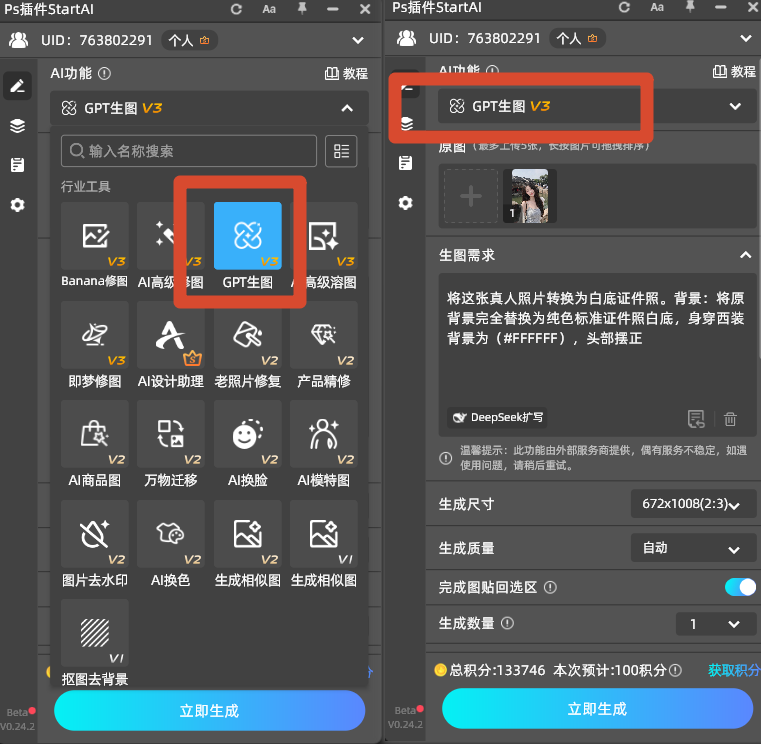Open the 生成尺寸 672x1008 dropdown
Image resolution: width=761 pixels, height=744 pixels.
pyautogui.click(x=693, y=504)
